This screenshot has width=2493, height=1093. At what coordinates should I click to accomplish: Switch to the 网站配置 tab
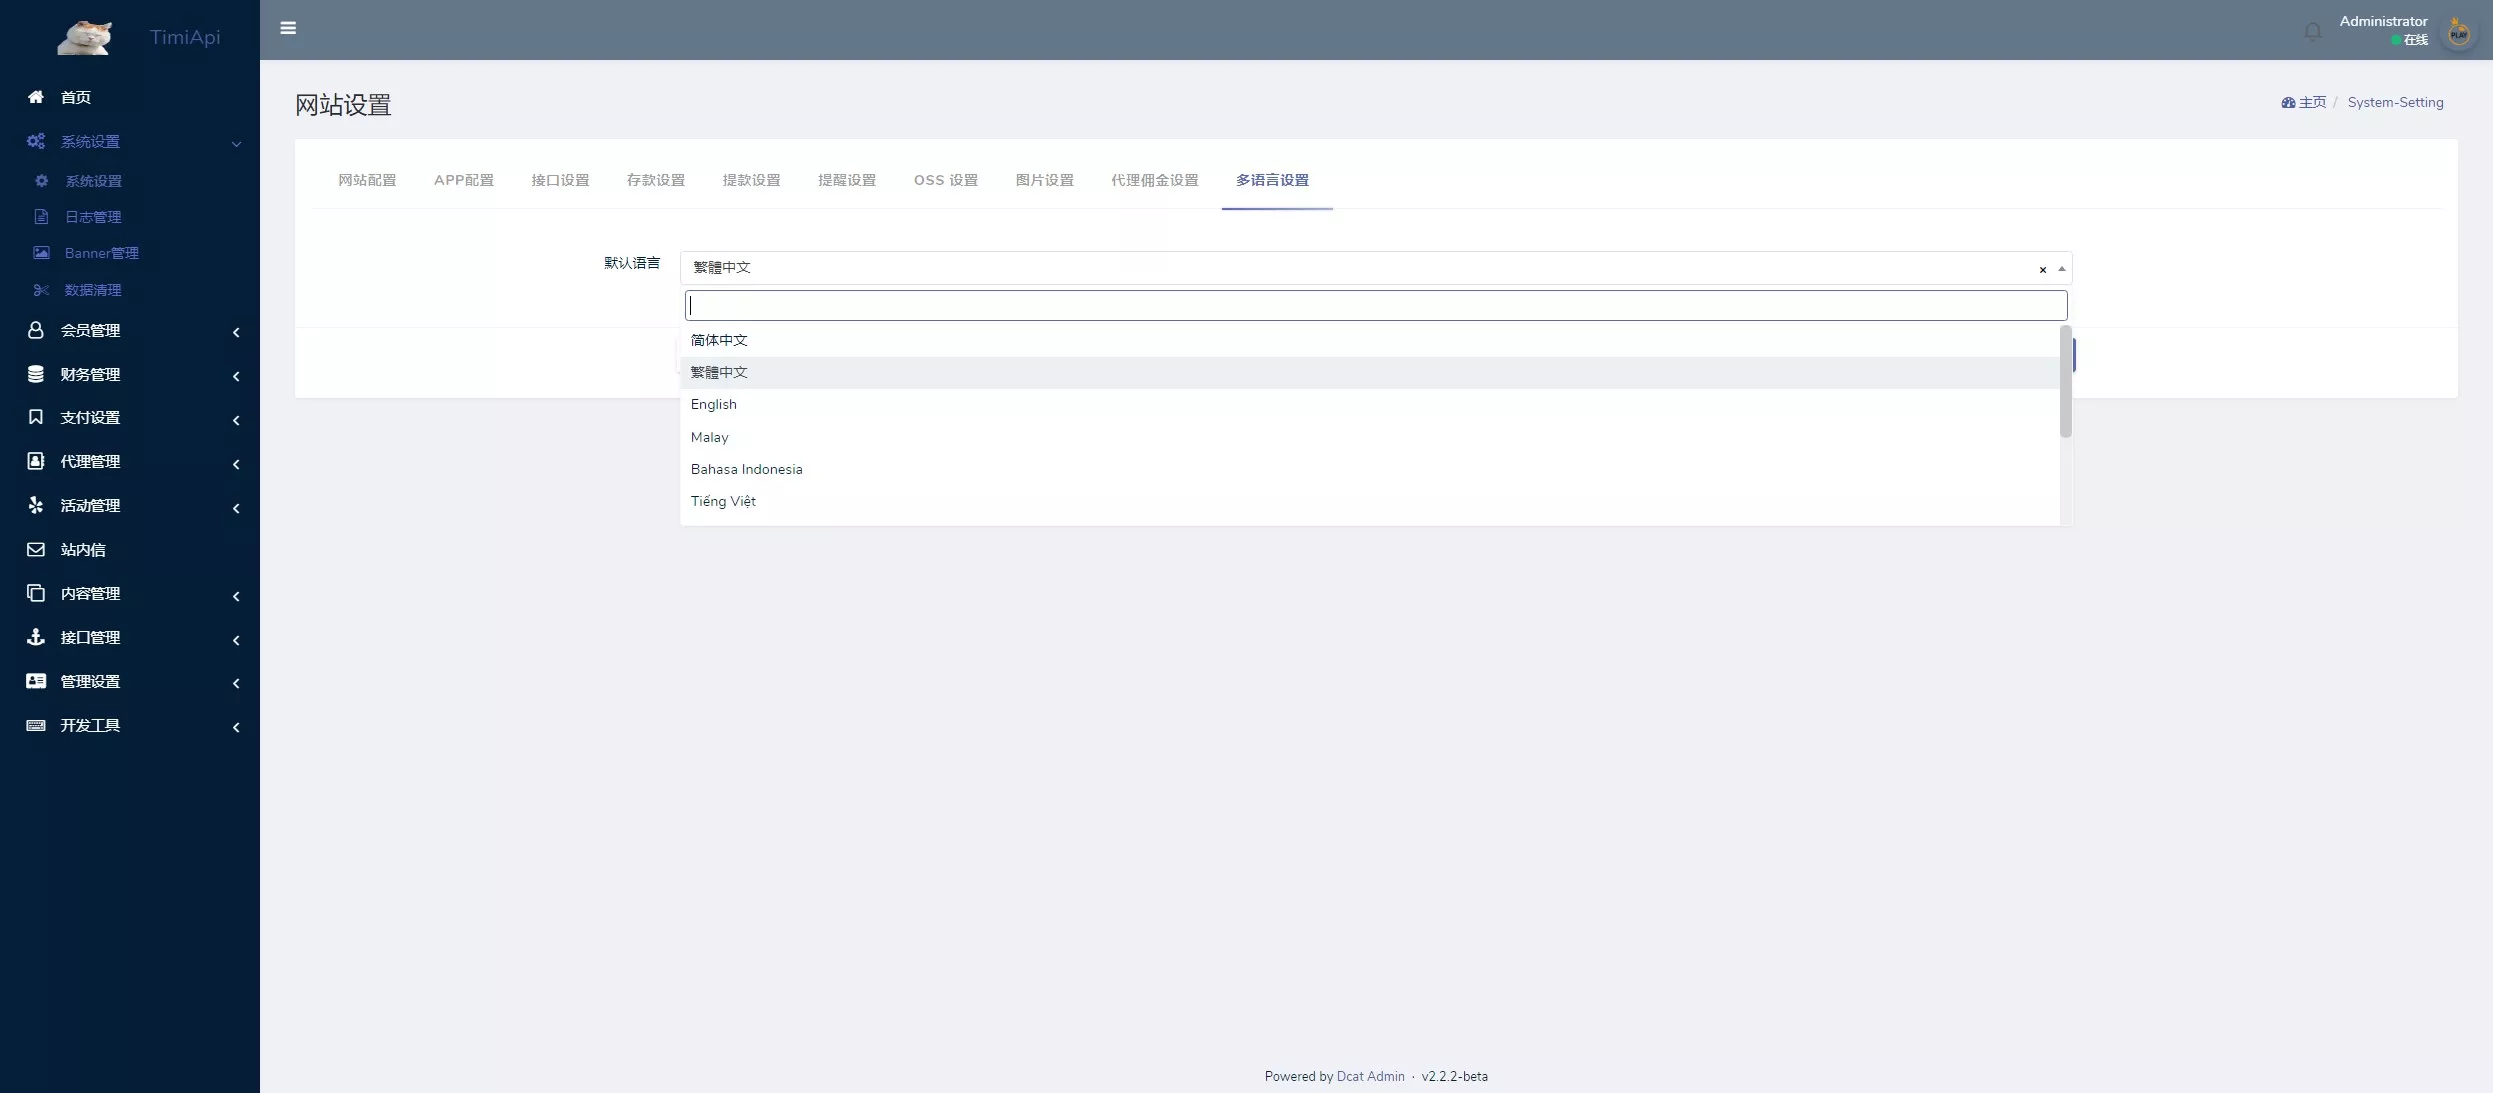pos(367,180)
